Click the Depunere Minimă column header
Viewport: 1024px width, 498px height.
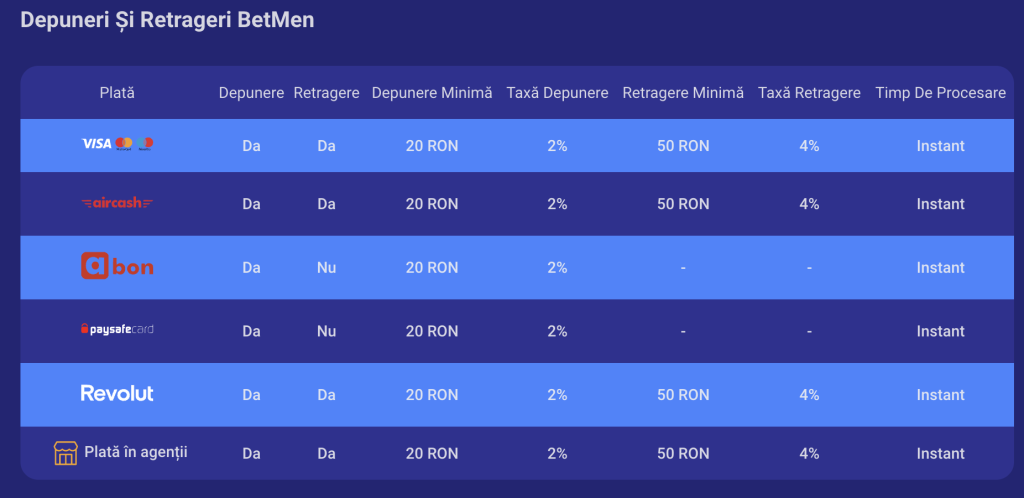pos(432,93)
